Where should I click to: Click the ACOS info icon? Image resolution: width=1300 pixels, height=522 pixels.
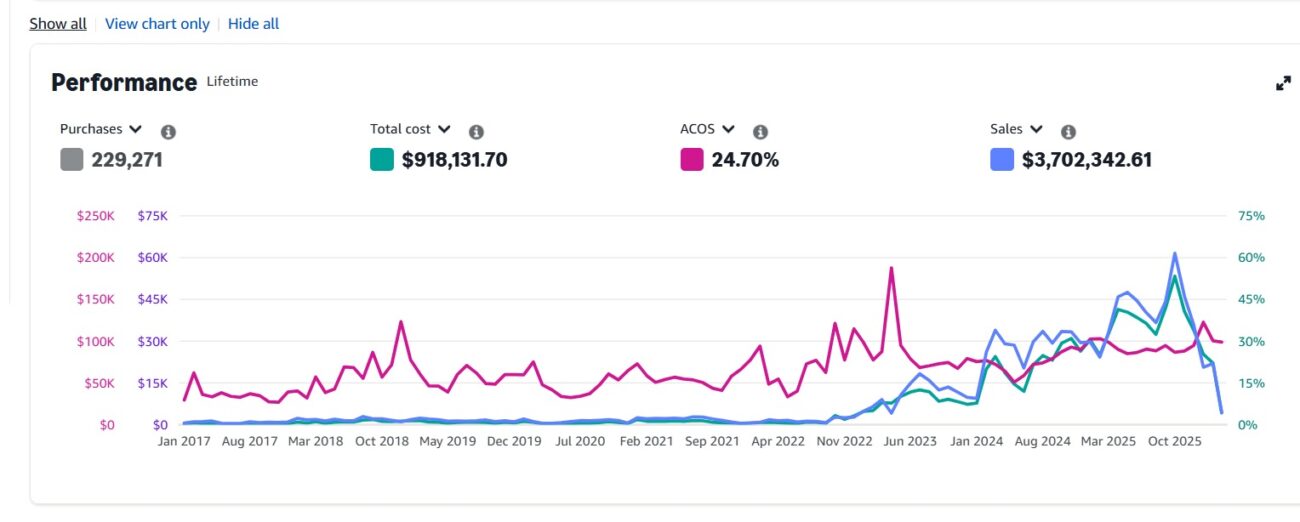[760, 132]
